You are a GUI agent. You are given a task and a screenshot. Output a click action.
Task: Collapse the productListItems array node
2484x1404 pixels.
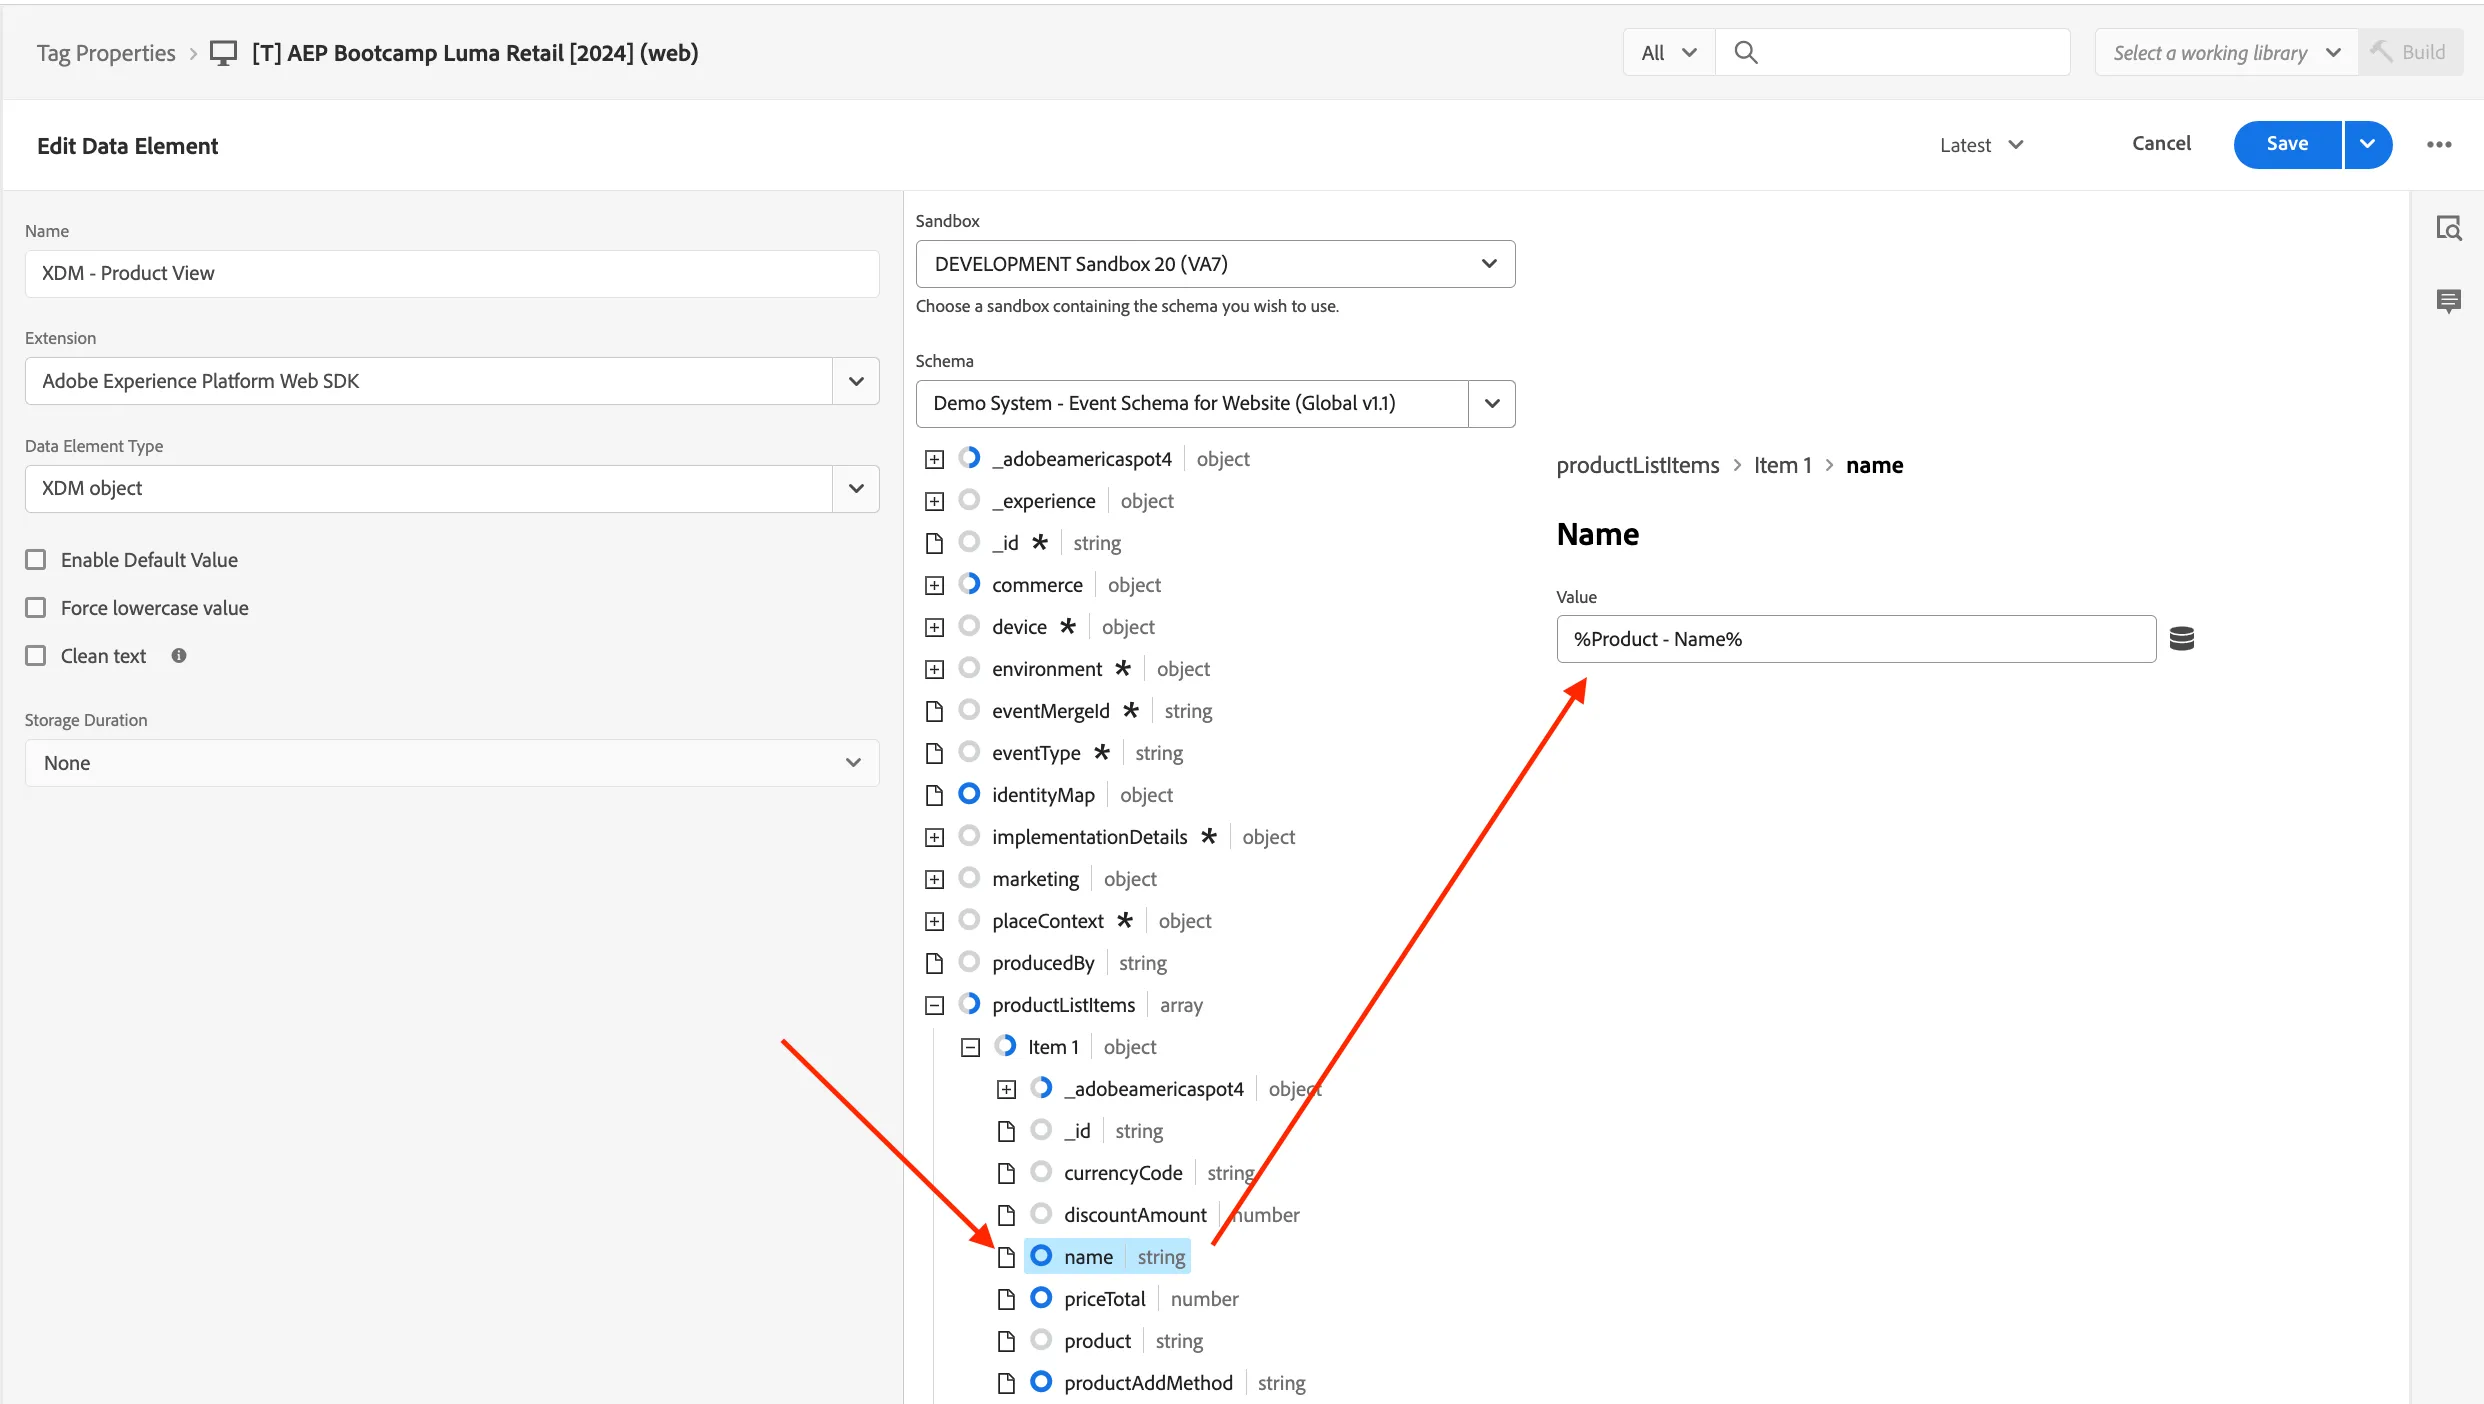click(934, 1005)
